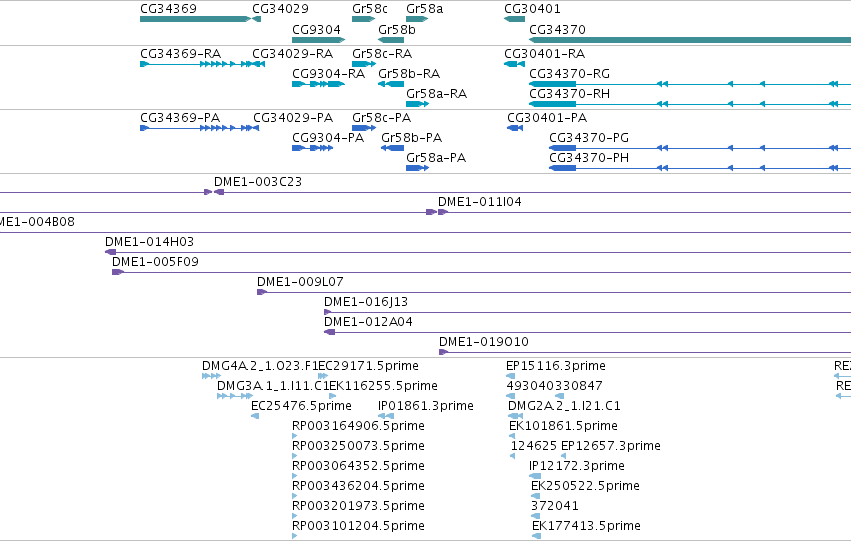Select EST EK250522.5prime
The height and width of the screenshot is (541, 851).
(536, 496)
